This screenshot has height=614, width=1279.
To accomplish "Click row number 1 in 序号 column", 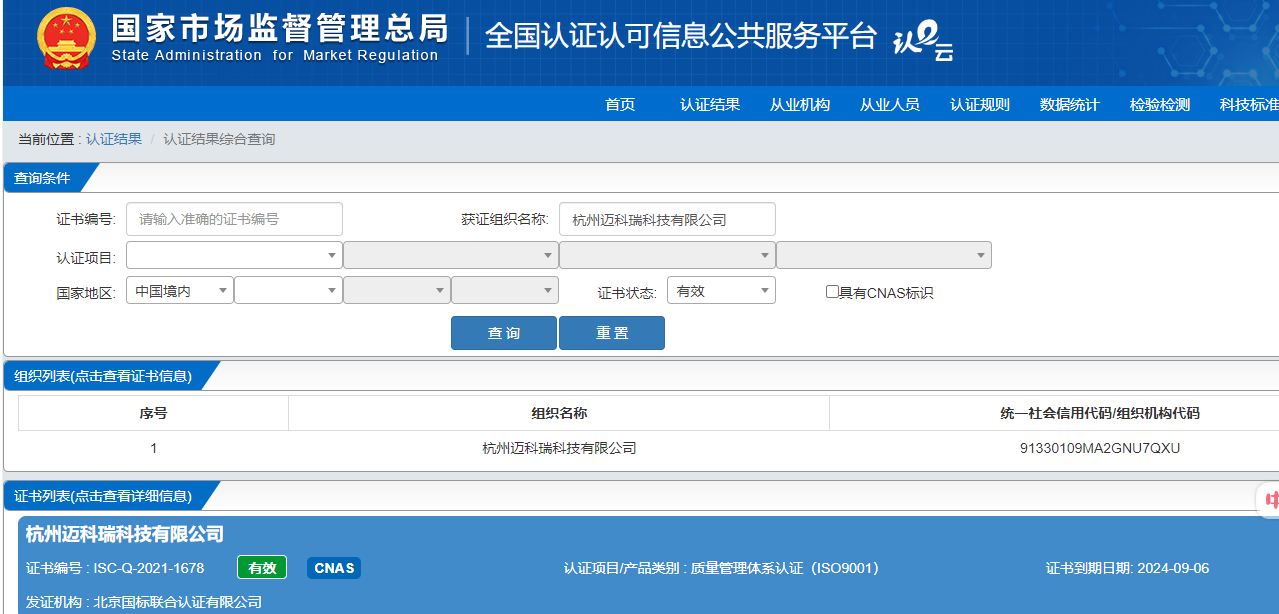I will coord(153,448).
